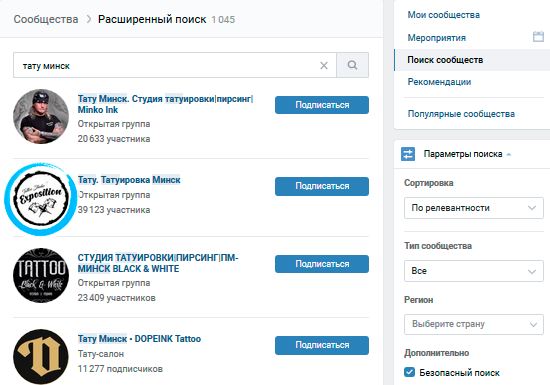Open DOPEINK Tattoo group avatar
This screenshot has width=550, height=385.
click(41, 357)
